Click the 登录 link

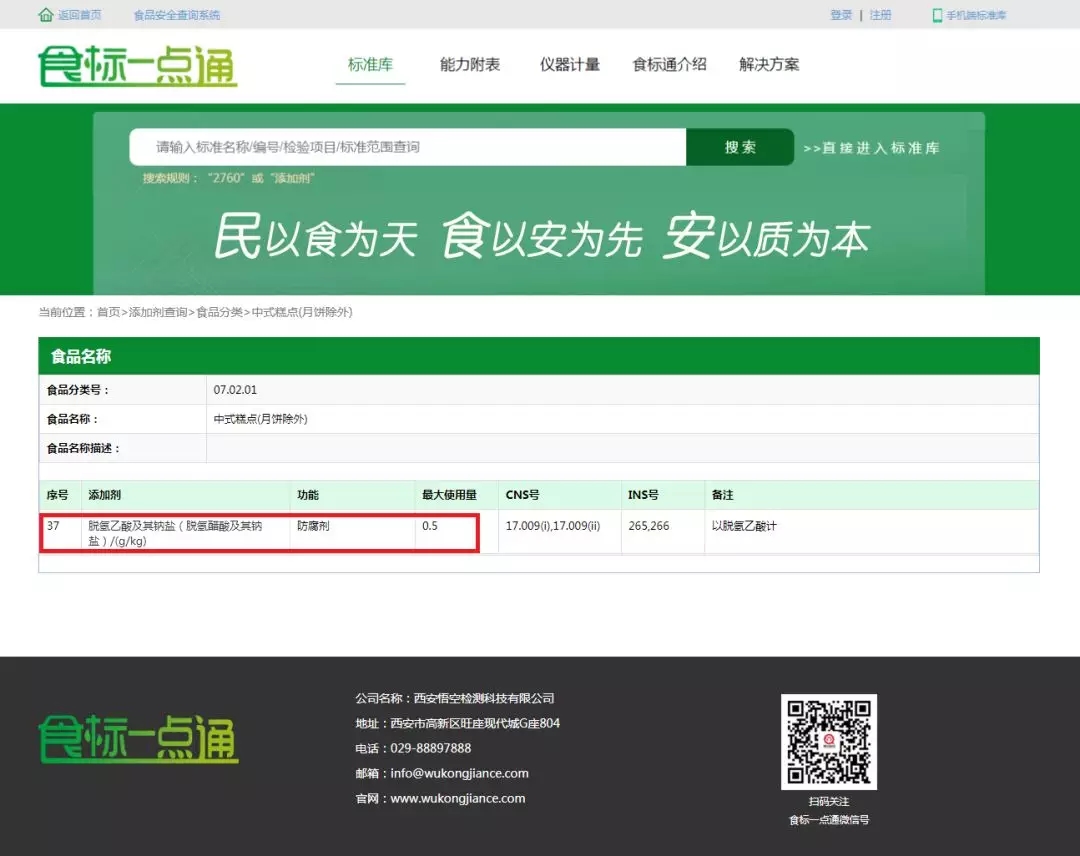841,15
